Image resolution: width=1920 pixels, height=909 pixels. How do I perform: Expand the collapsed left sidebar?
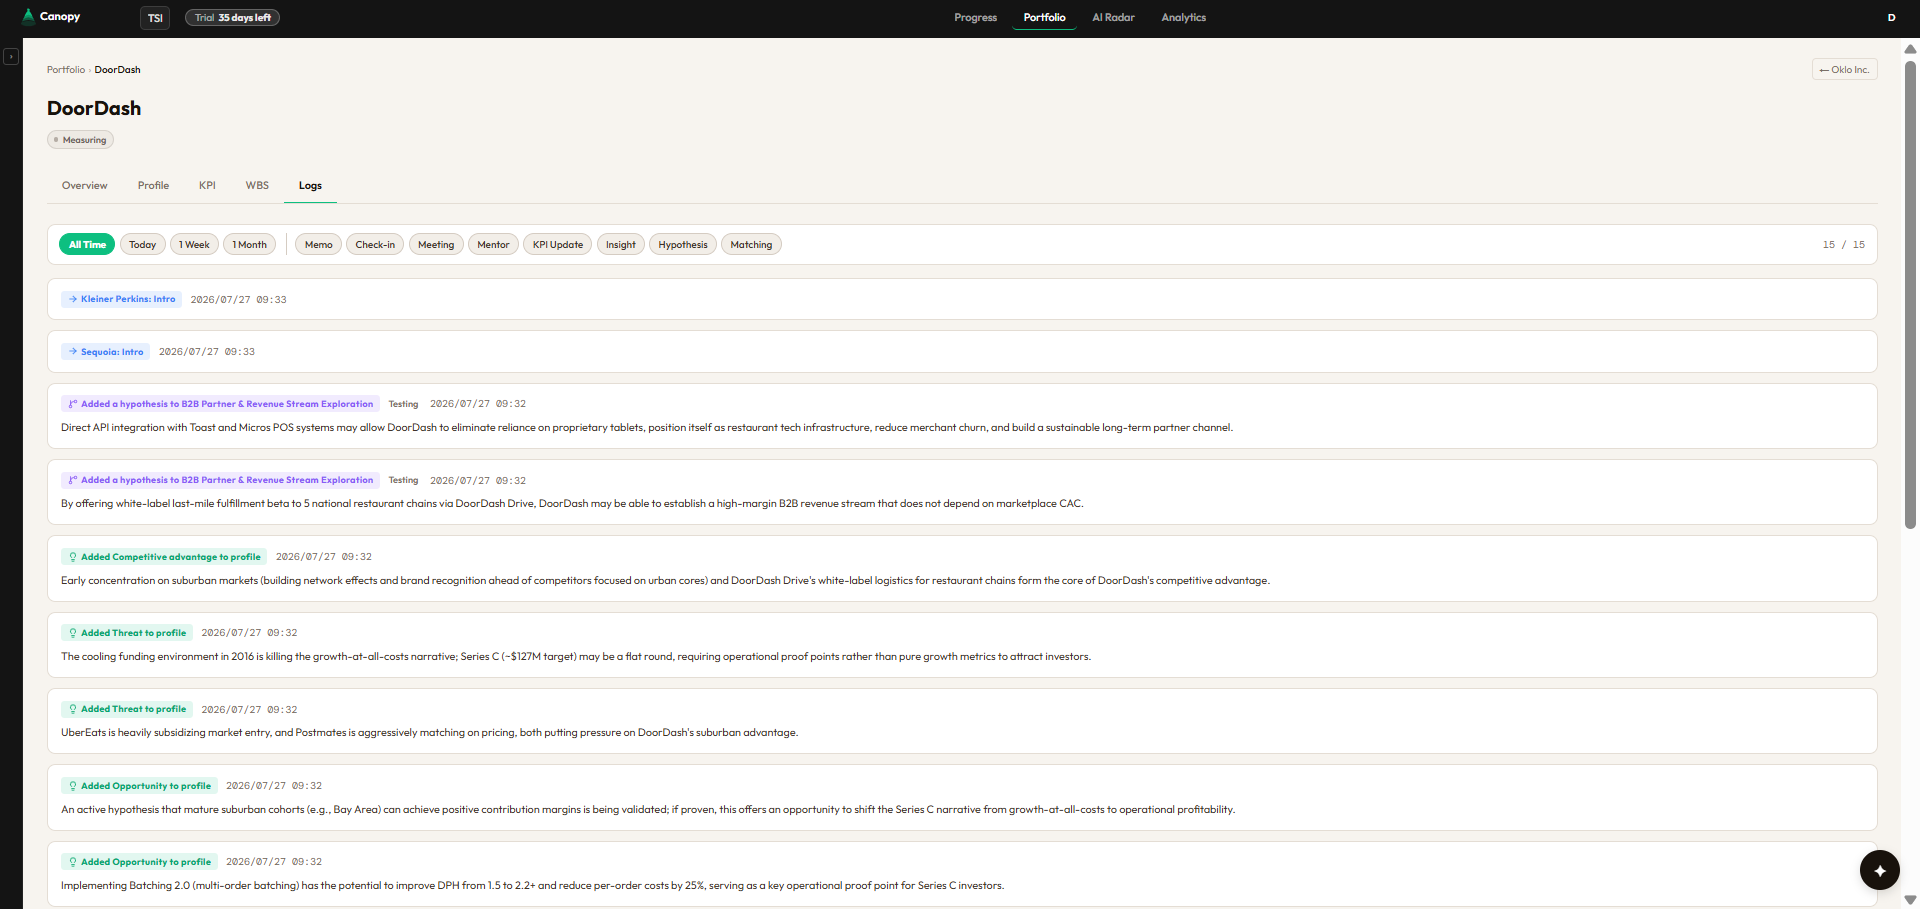11,56
